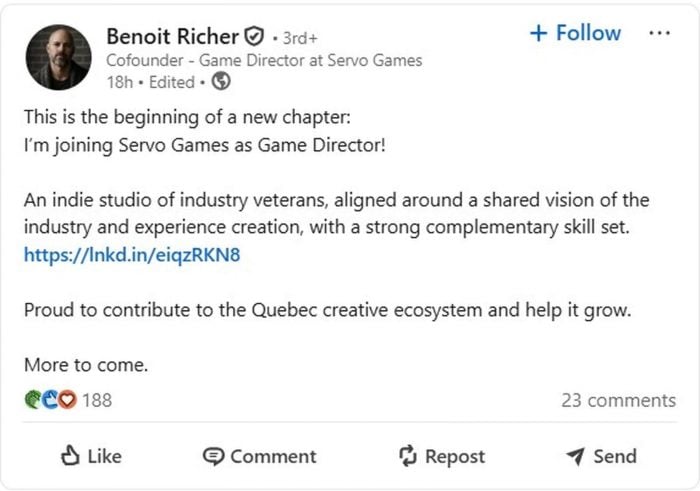Screen dimensions: 700x491
Task: Show the 188 reactions list
Action: (97, 400)
